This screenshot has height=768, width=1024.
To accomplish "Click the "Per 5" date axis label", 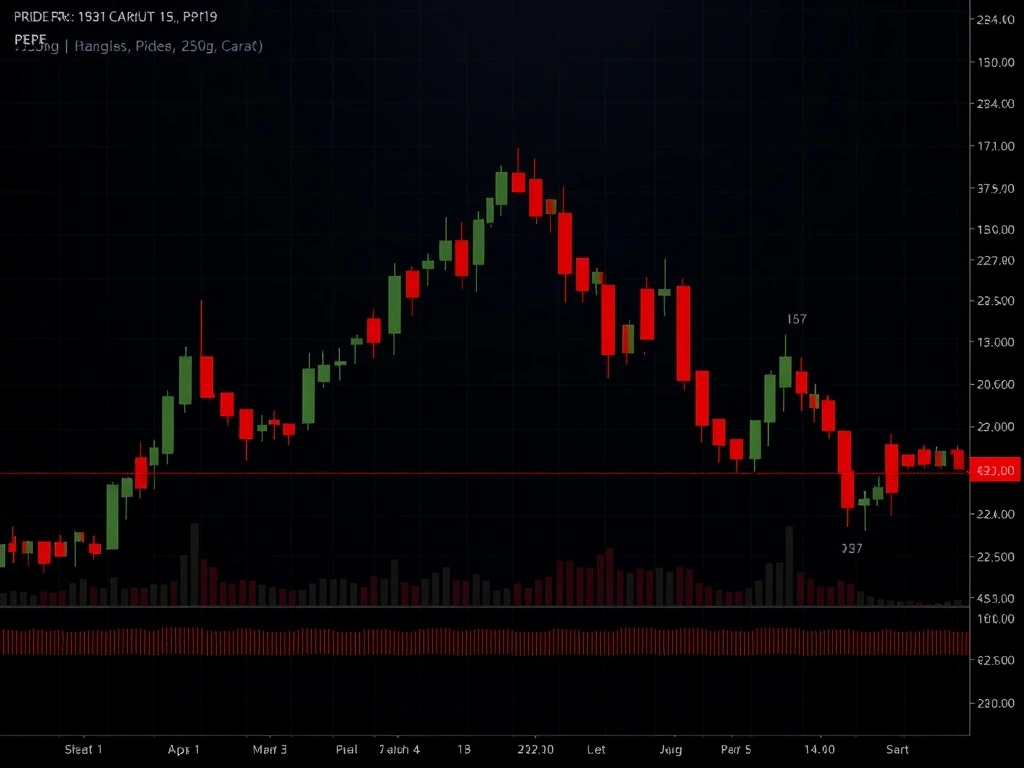I will 736,749.
